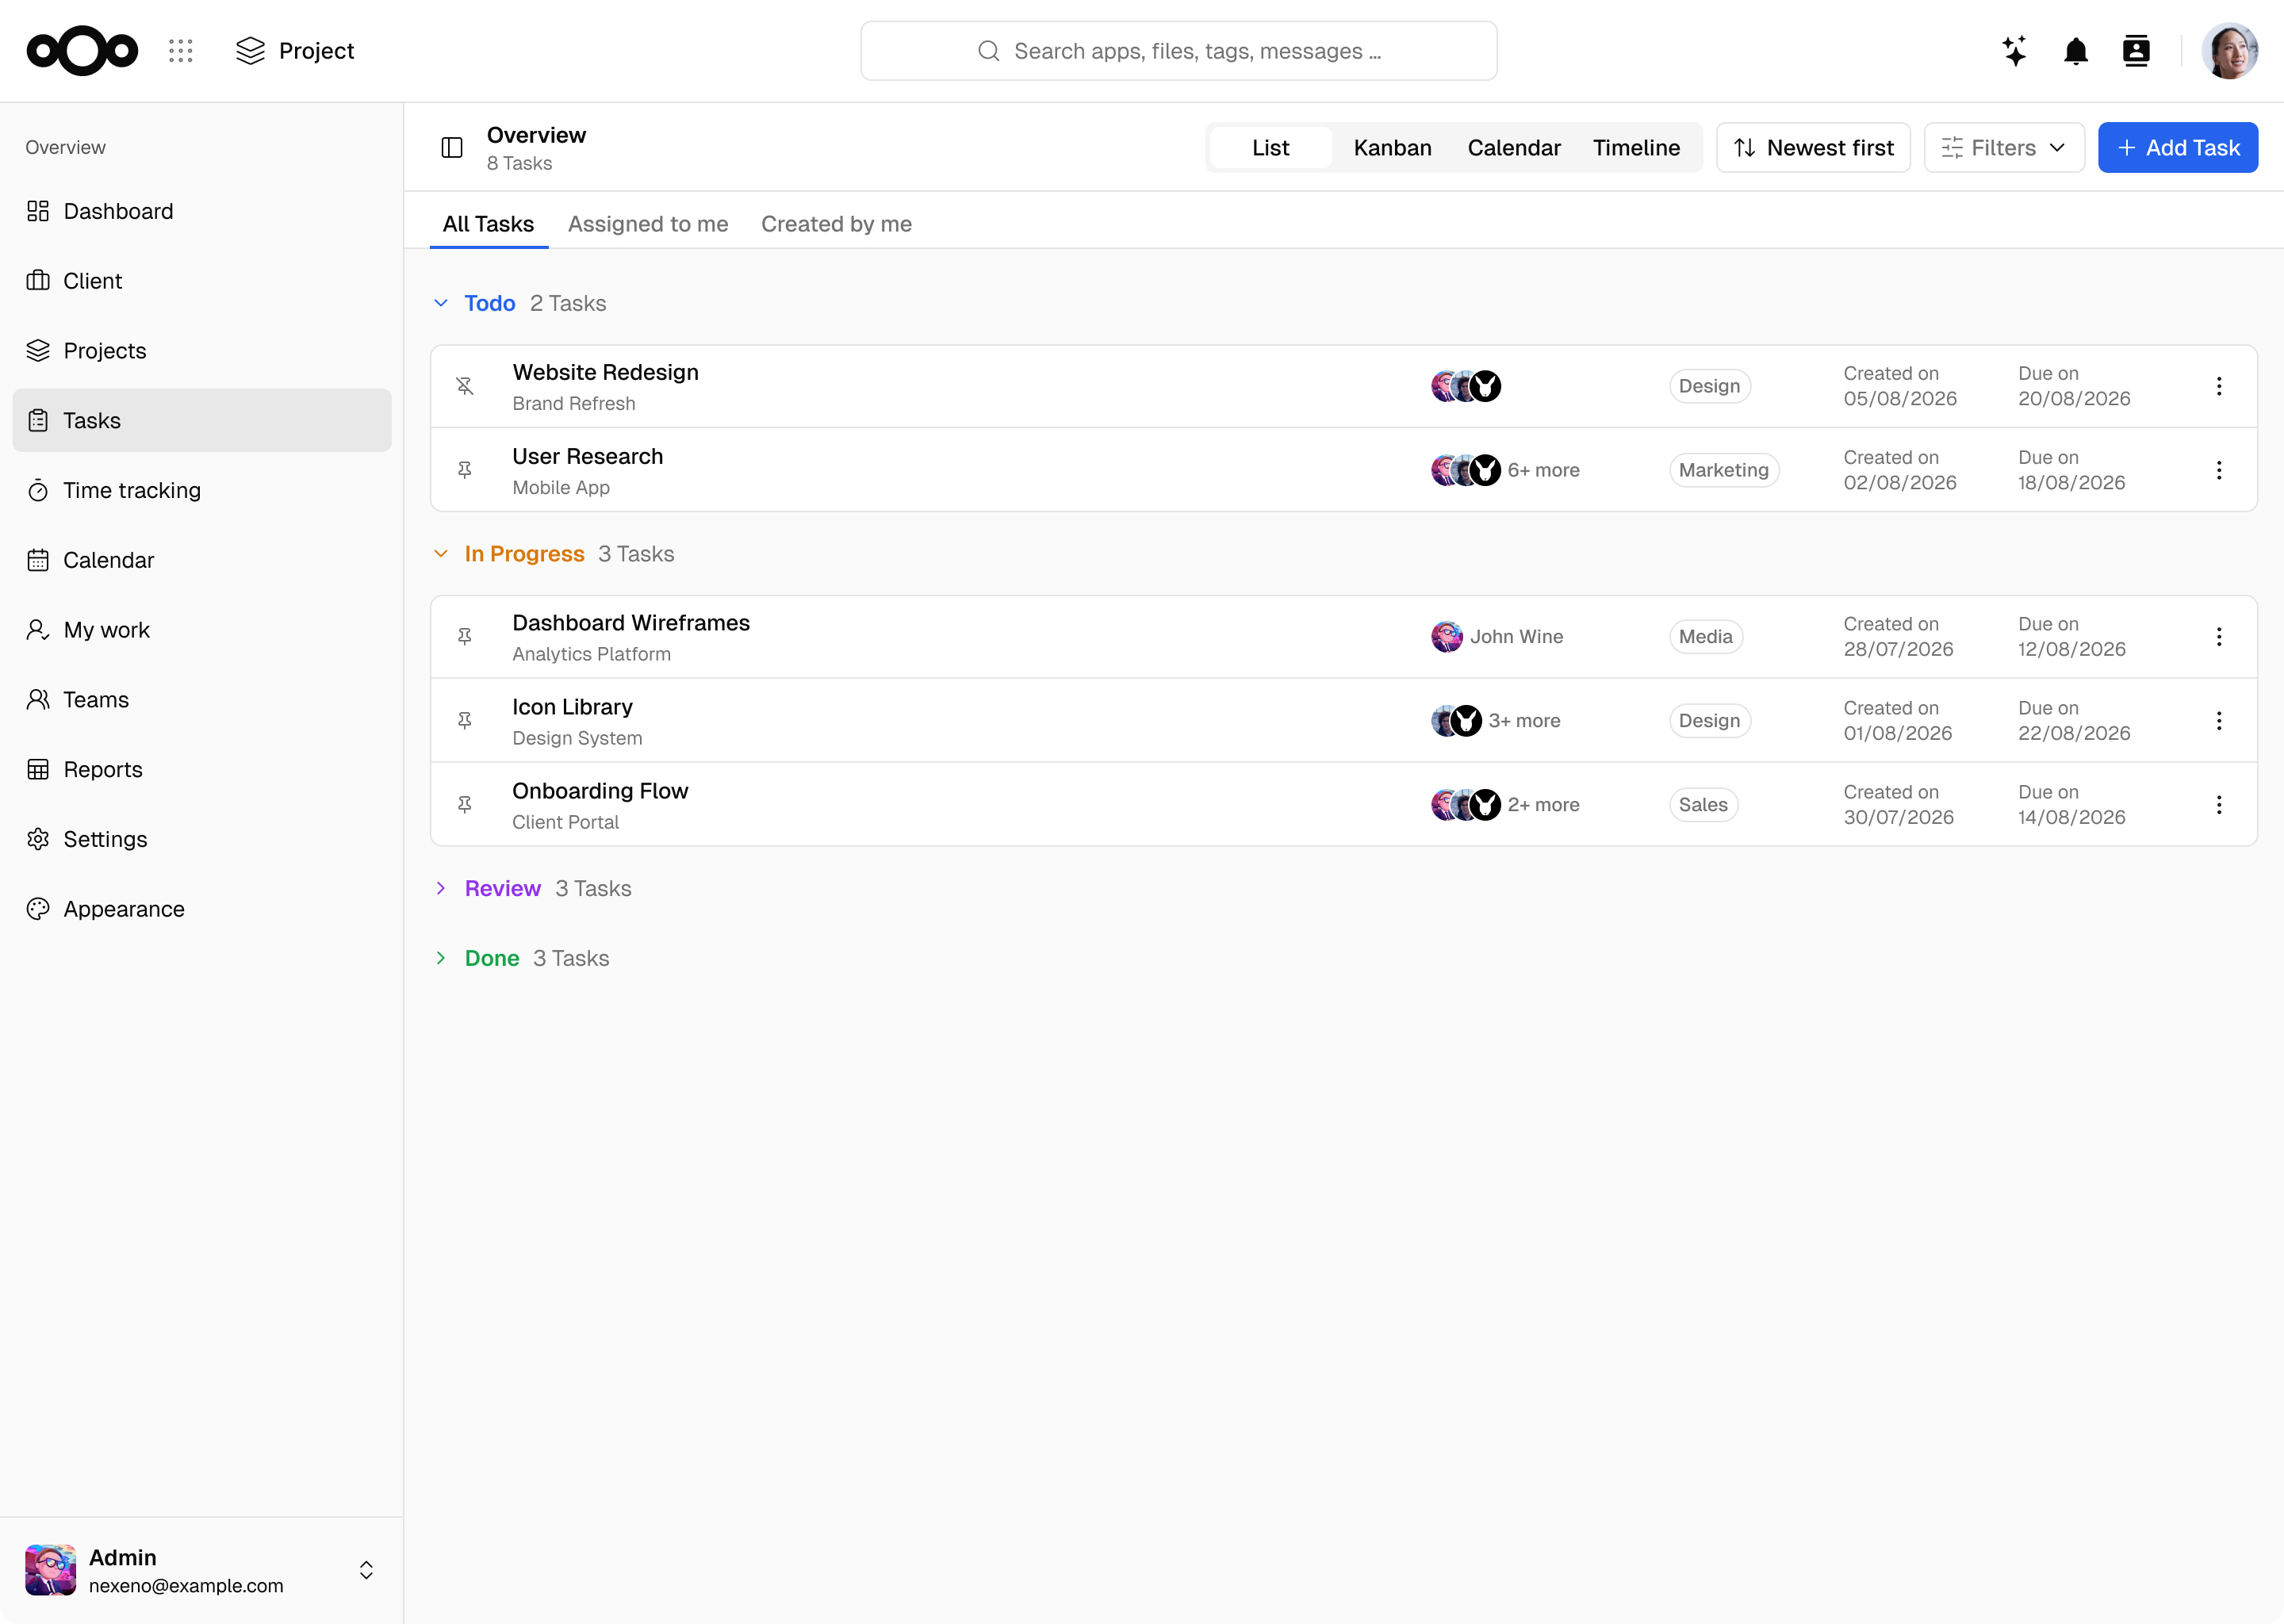The width and height of the screenshot is (2284, 1624).
Task: Open the notifications bell
Action: pos(2076,51)
